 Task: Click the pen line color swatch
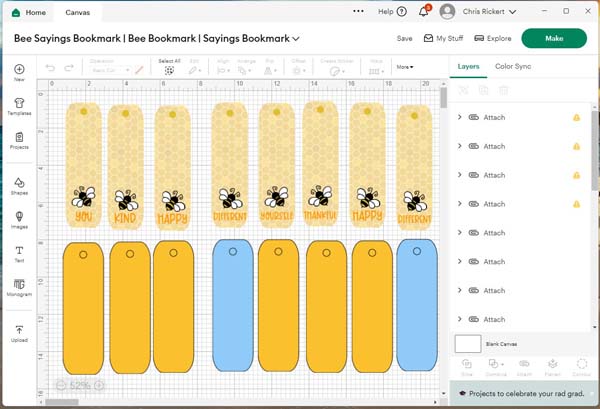pyautogui.click(x=139, y=70)
